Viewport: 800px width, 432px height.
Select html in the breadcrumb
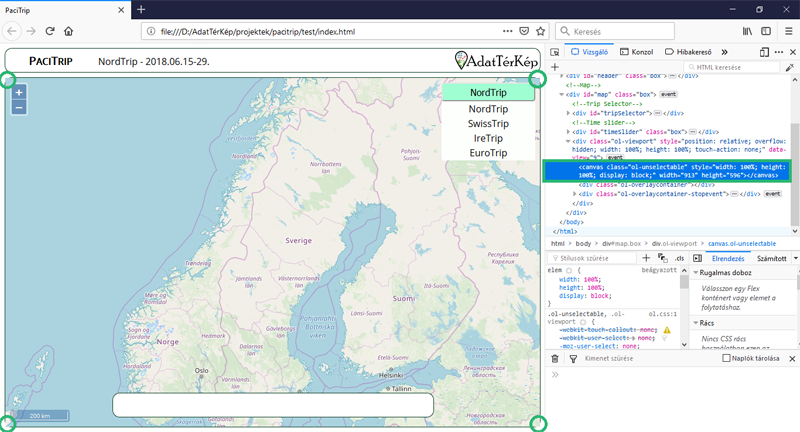(558, 244)
